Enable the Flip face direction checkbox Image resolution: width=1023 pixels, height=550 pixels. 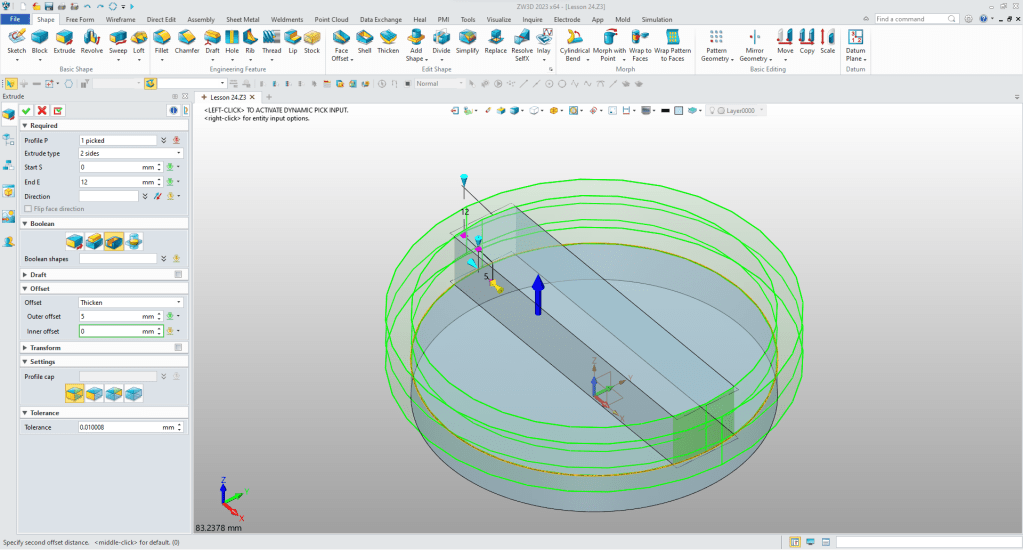tap(28, 209)
